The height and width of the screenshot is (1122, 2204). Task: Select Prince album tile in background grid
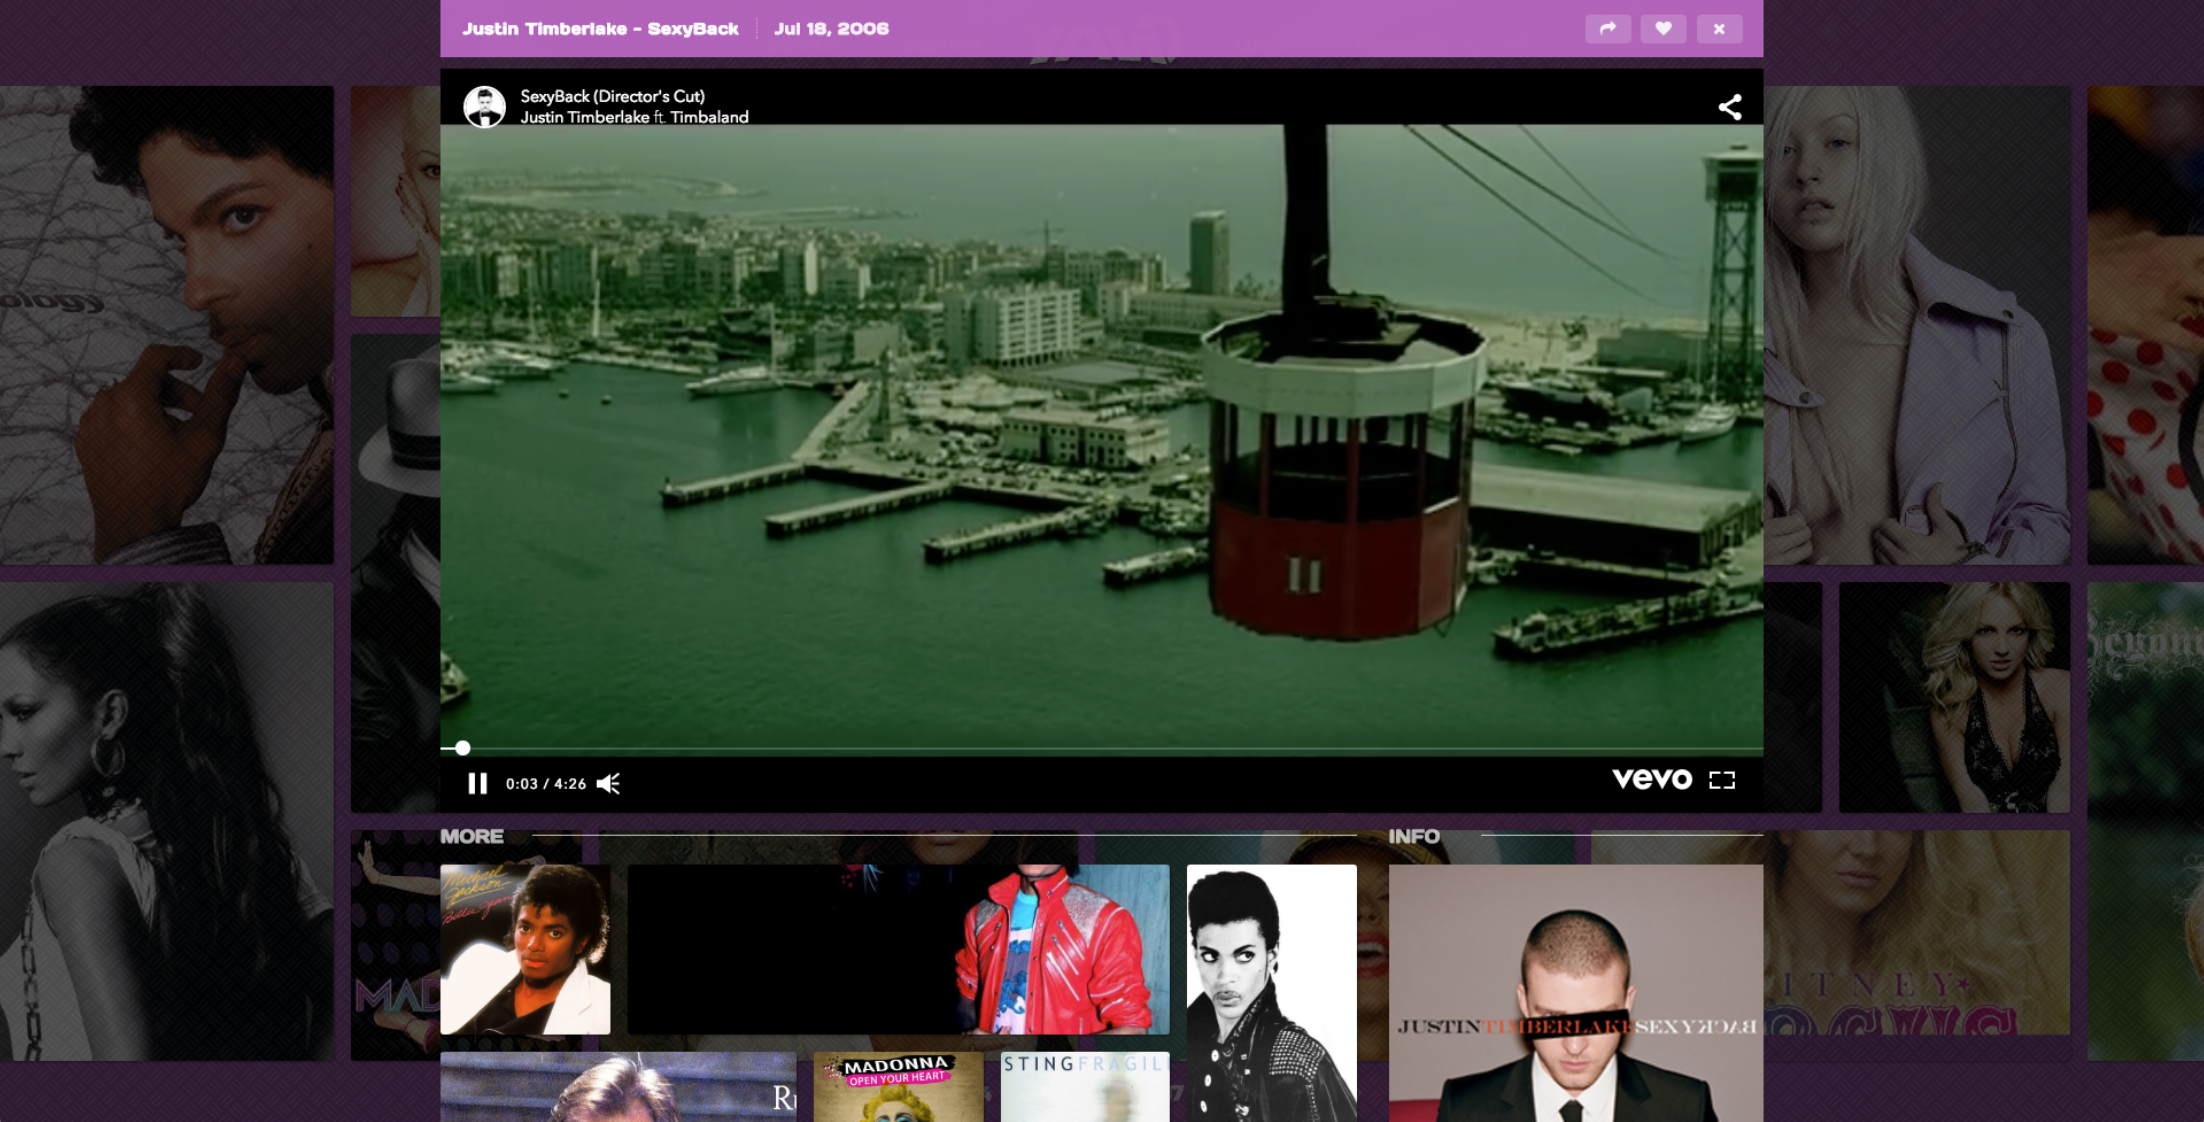point(167,325)
